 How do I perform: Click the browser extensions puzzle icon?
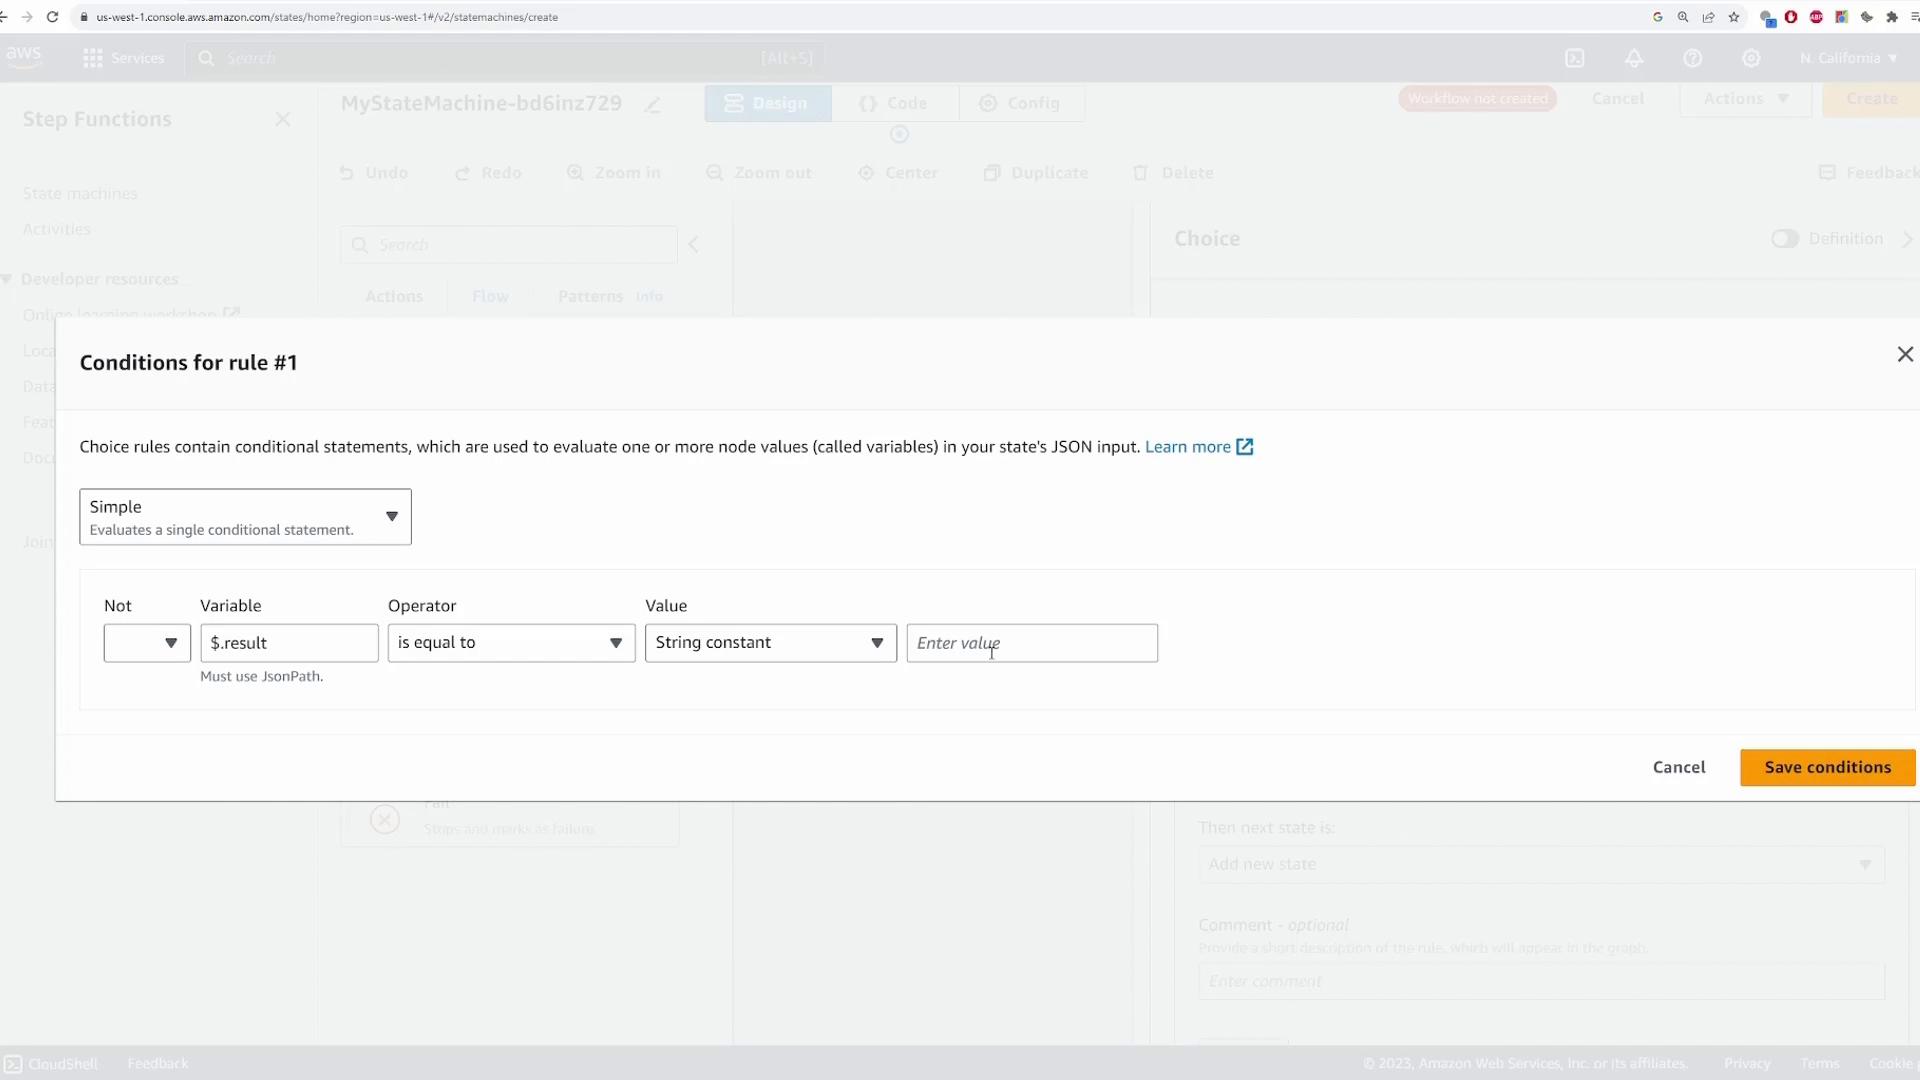(x=1892, y=17)
